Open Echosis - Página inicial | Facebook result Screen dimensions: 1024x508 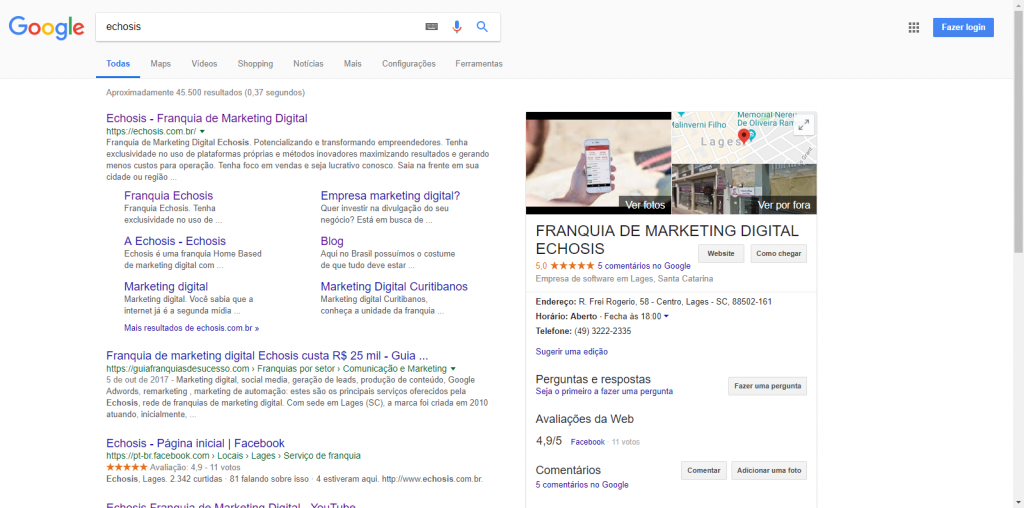pyautogui.click(x=195, y=443)
